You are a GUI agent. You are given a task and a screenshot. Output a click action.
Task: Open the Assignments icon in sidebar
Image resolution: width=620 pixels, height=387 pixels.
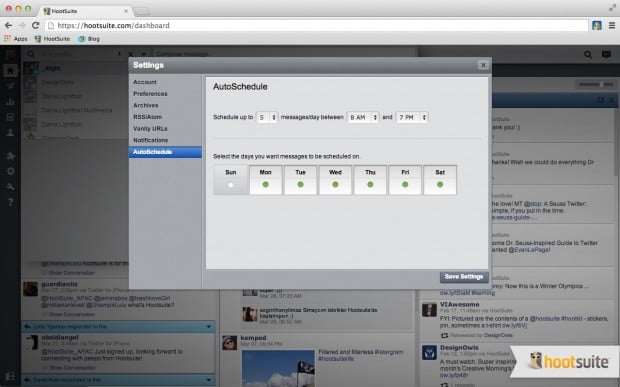10,117
